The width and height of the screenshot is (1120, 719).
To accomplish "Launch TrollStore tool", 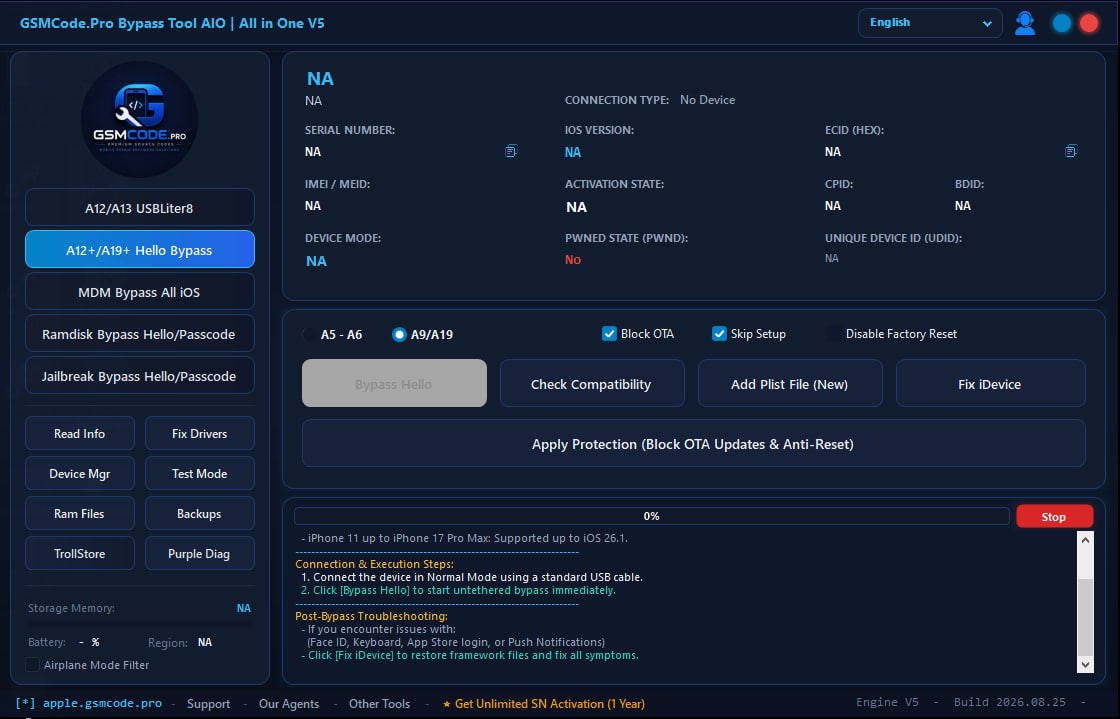I will tap(80, 553).
